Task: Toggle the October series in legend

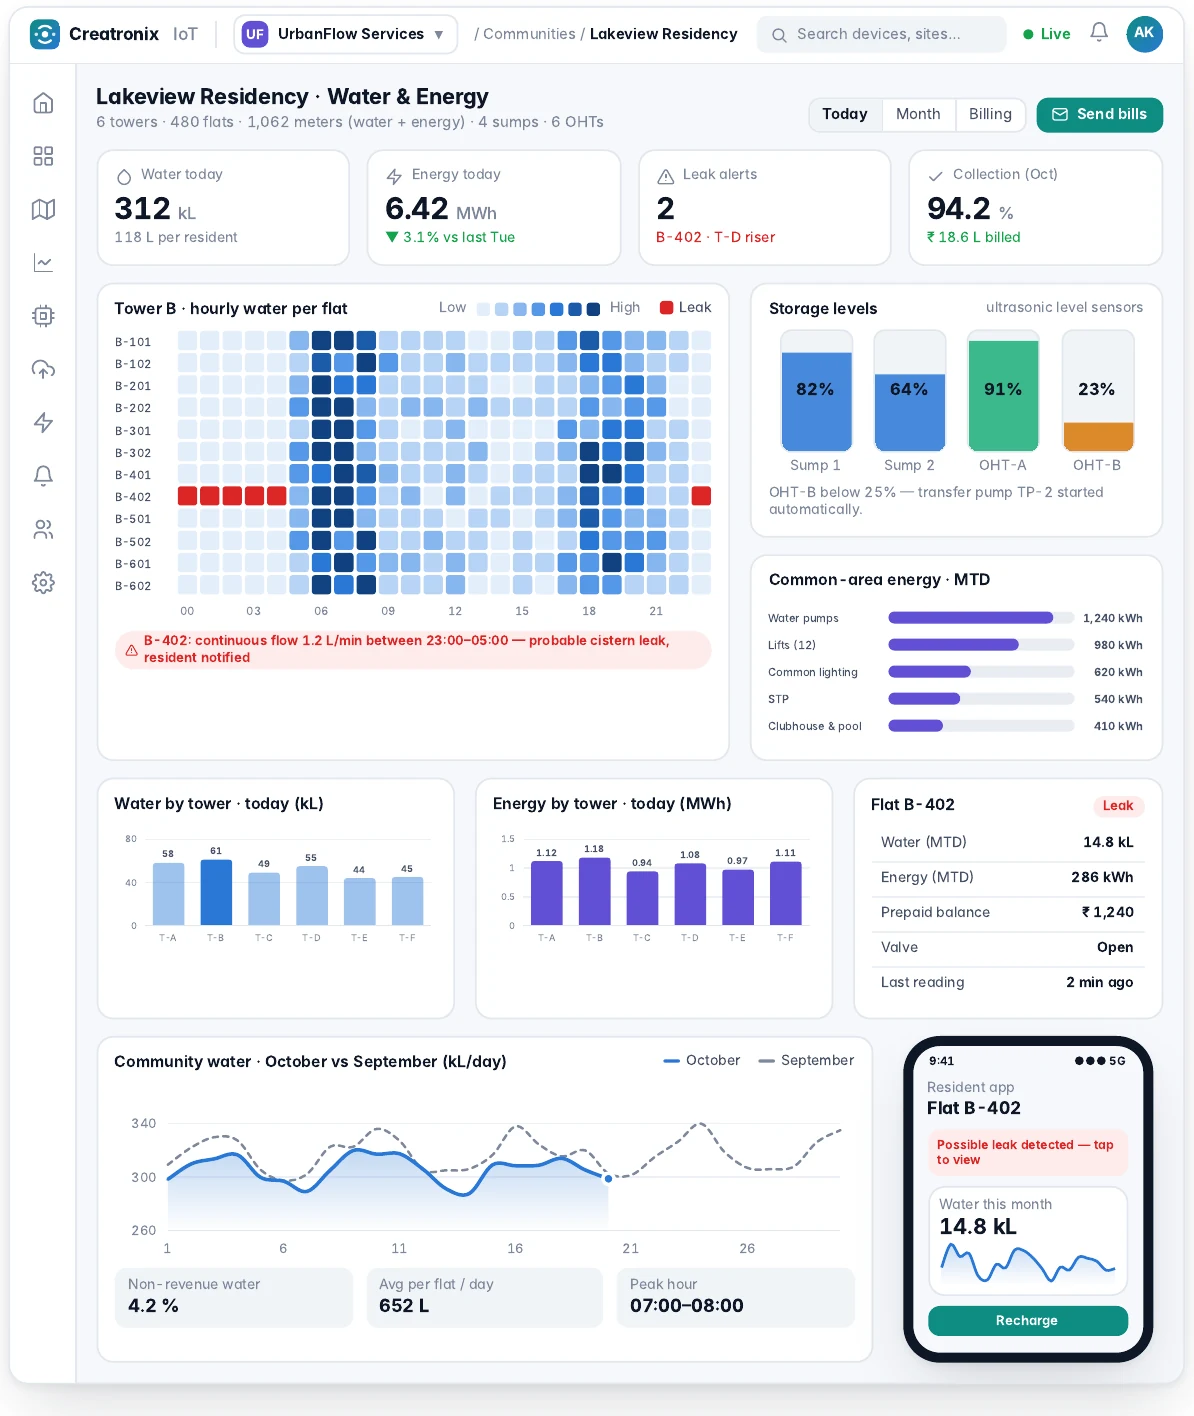Action: [702, 1061]
